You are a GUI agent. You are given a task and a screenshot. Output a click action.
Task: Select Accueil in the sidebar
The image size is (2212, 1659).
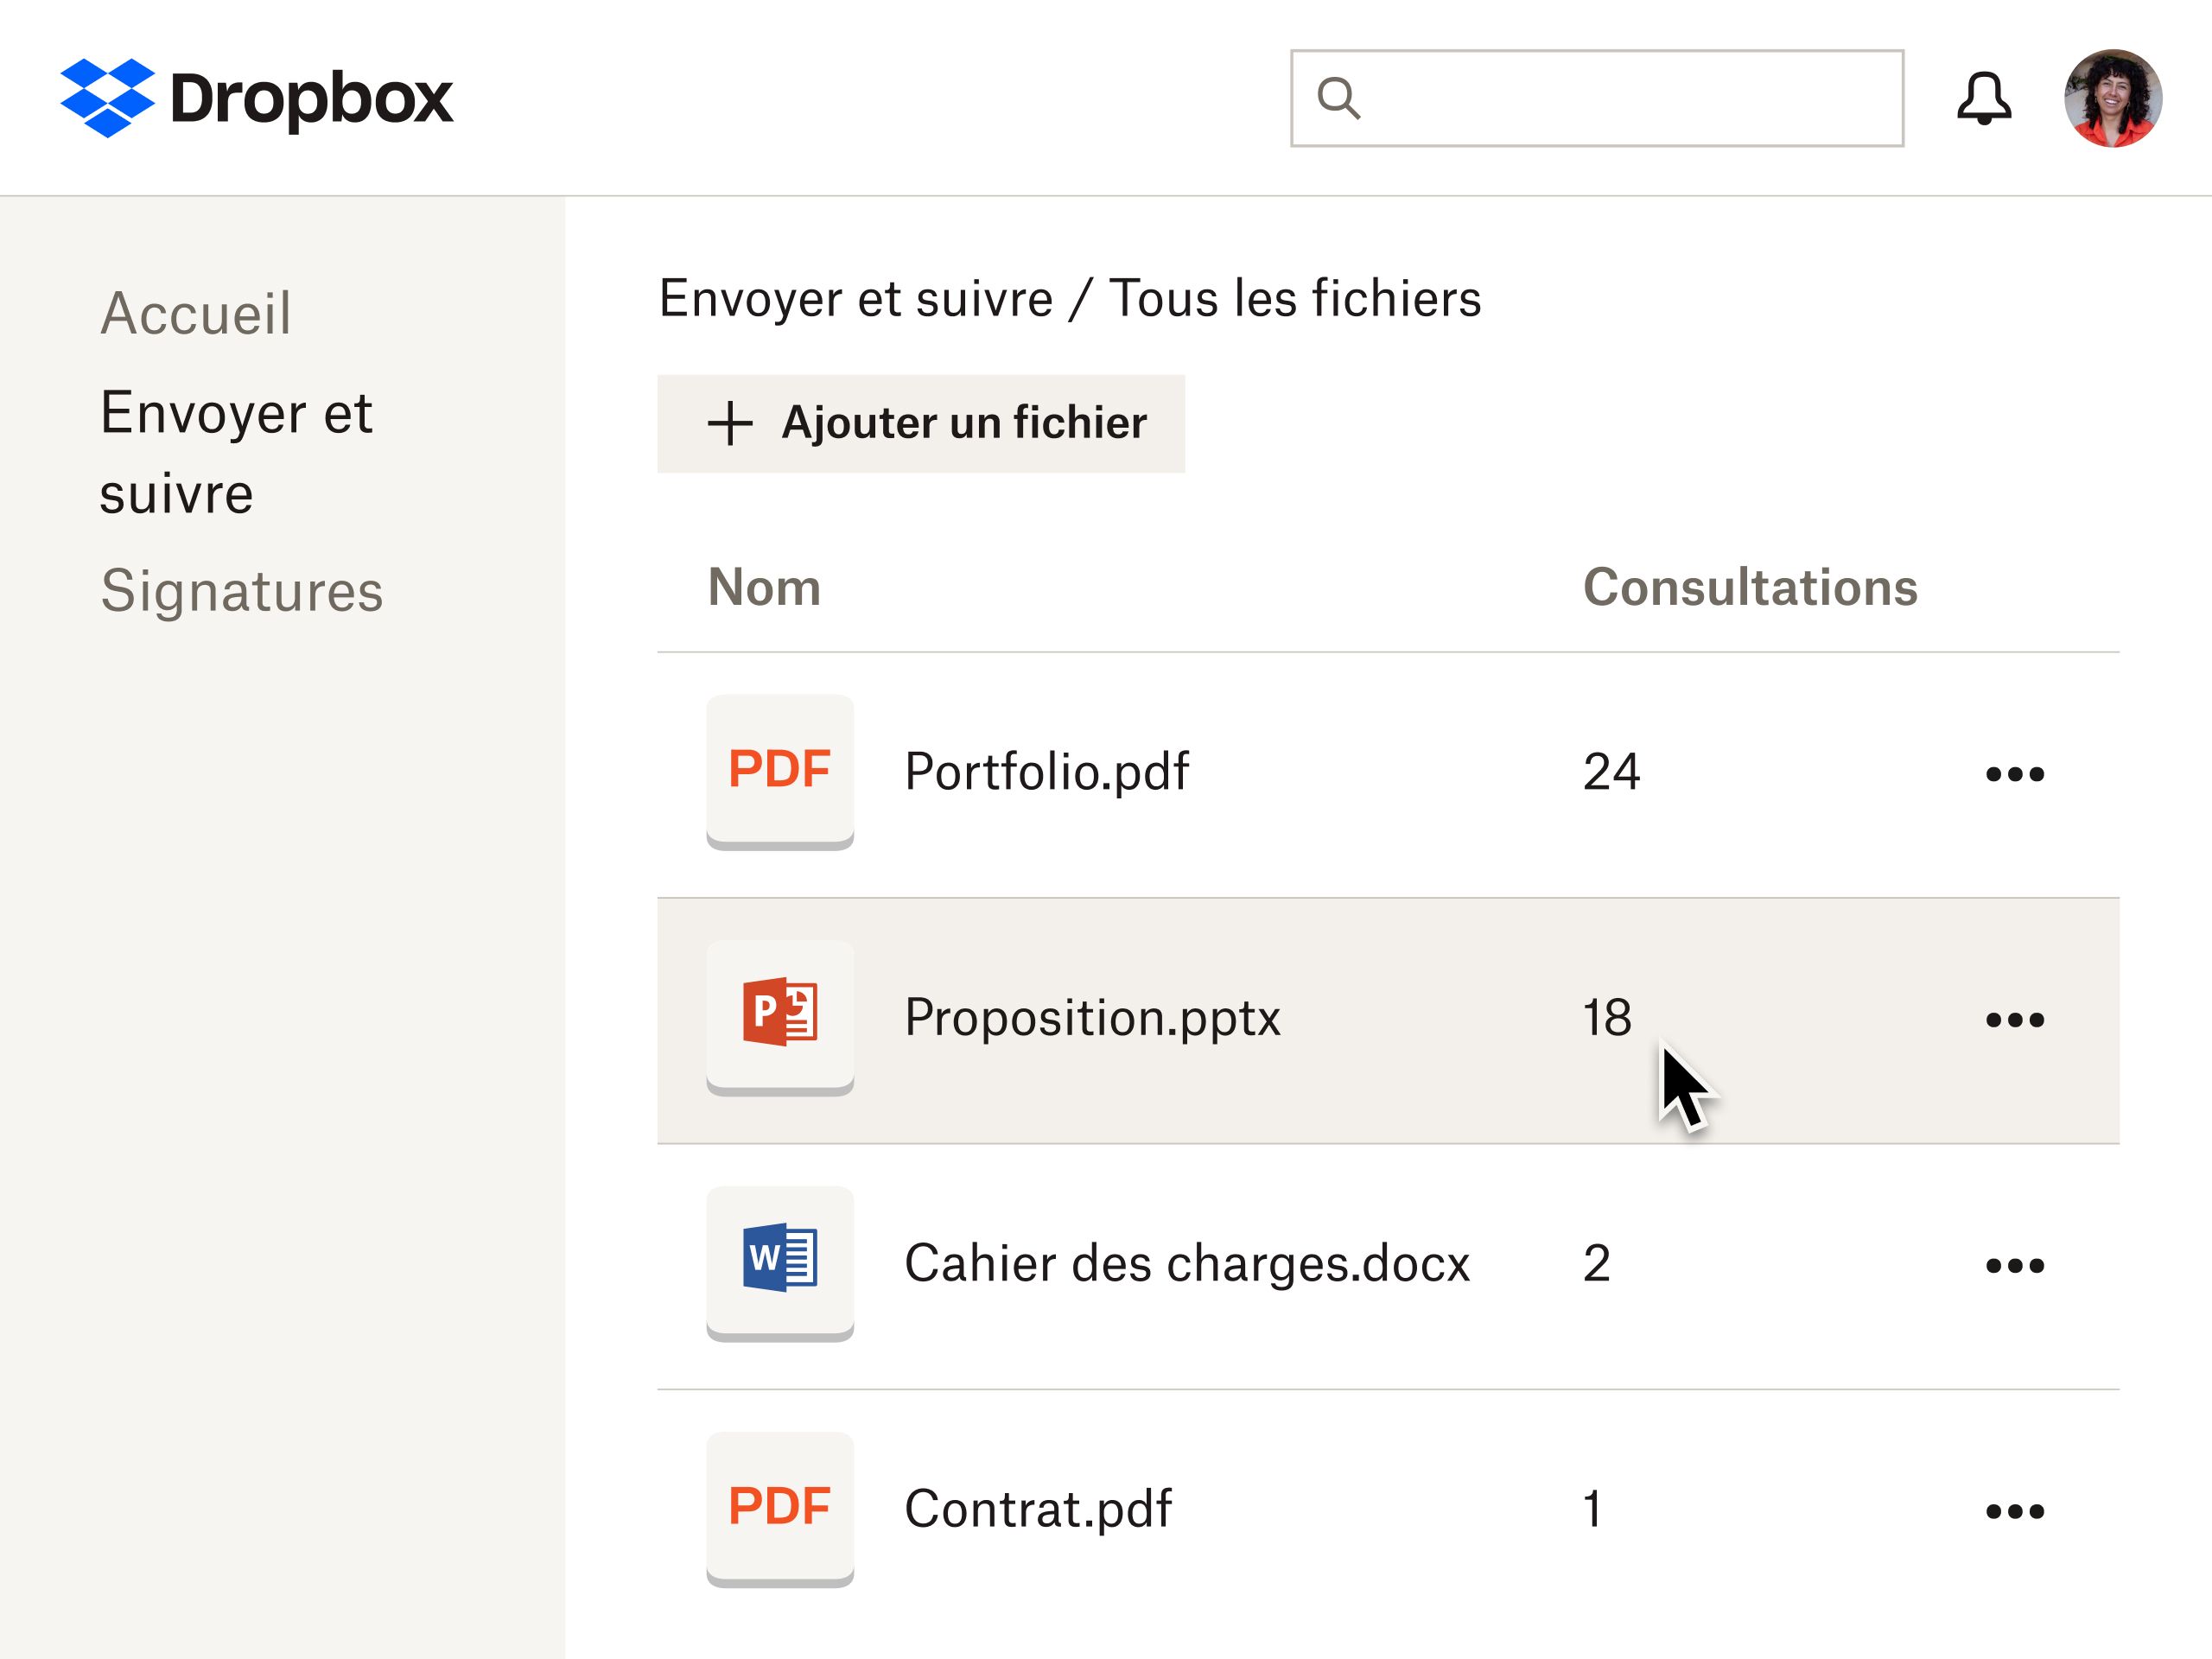(196, 314)
